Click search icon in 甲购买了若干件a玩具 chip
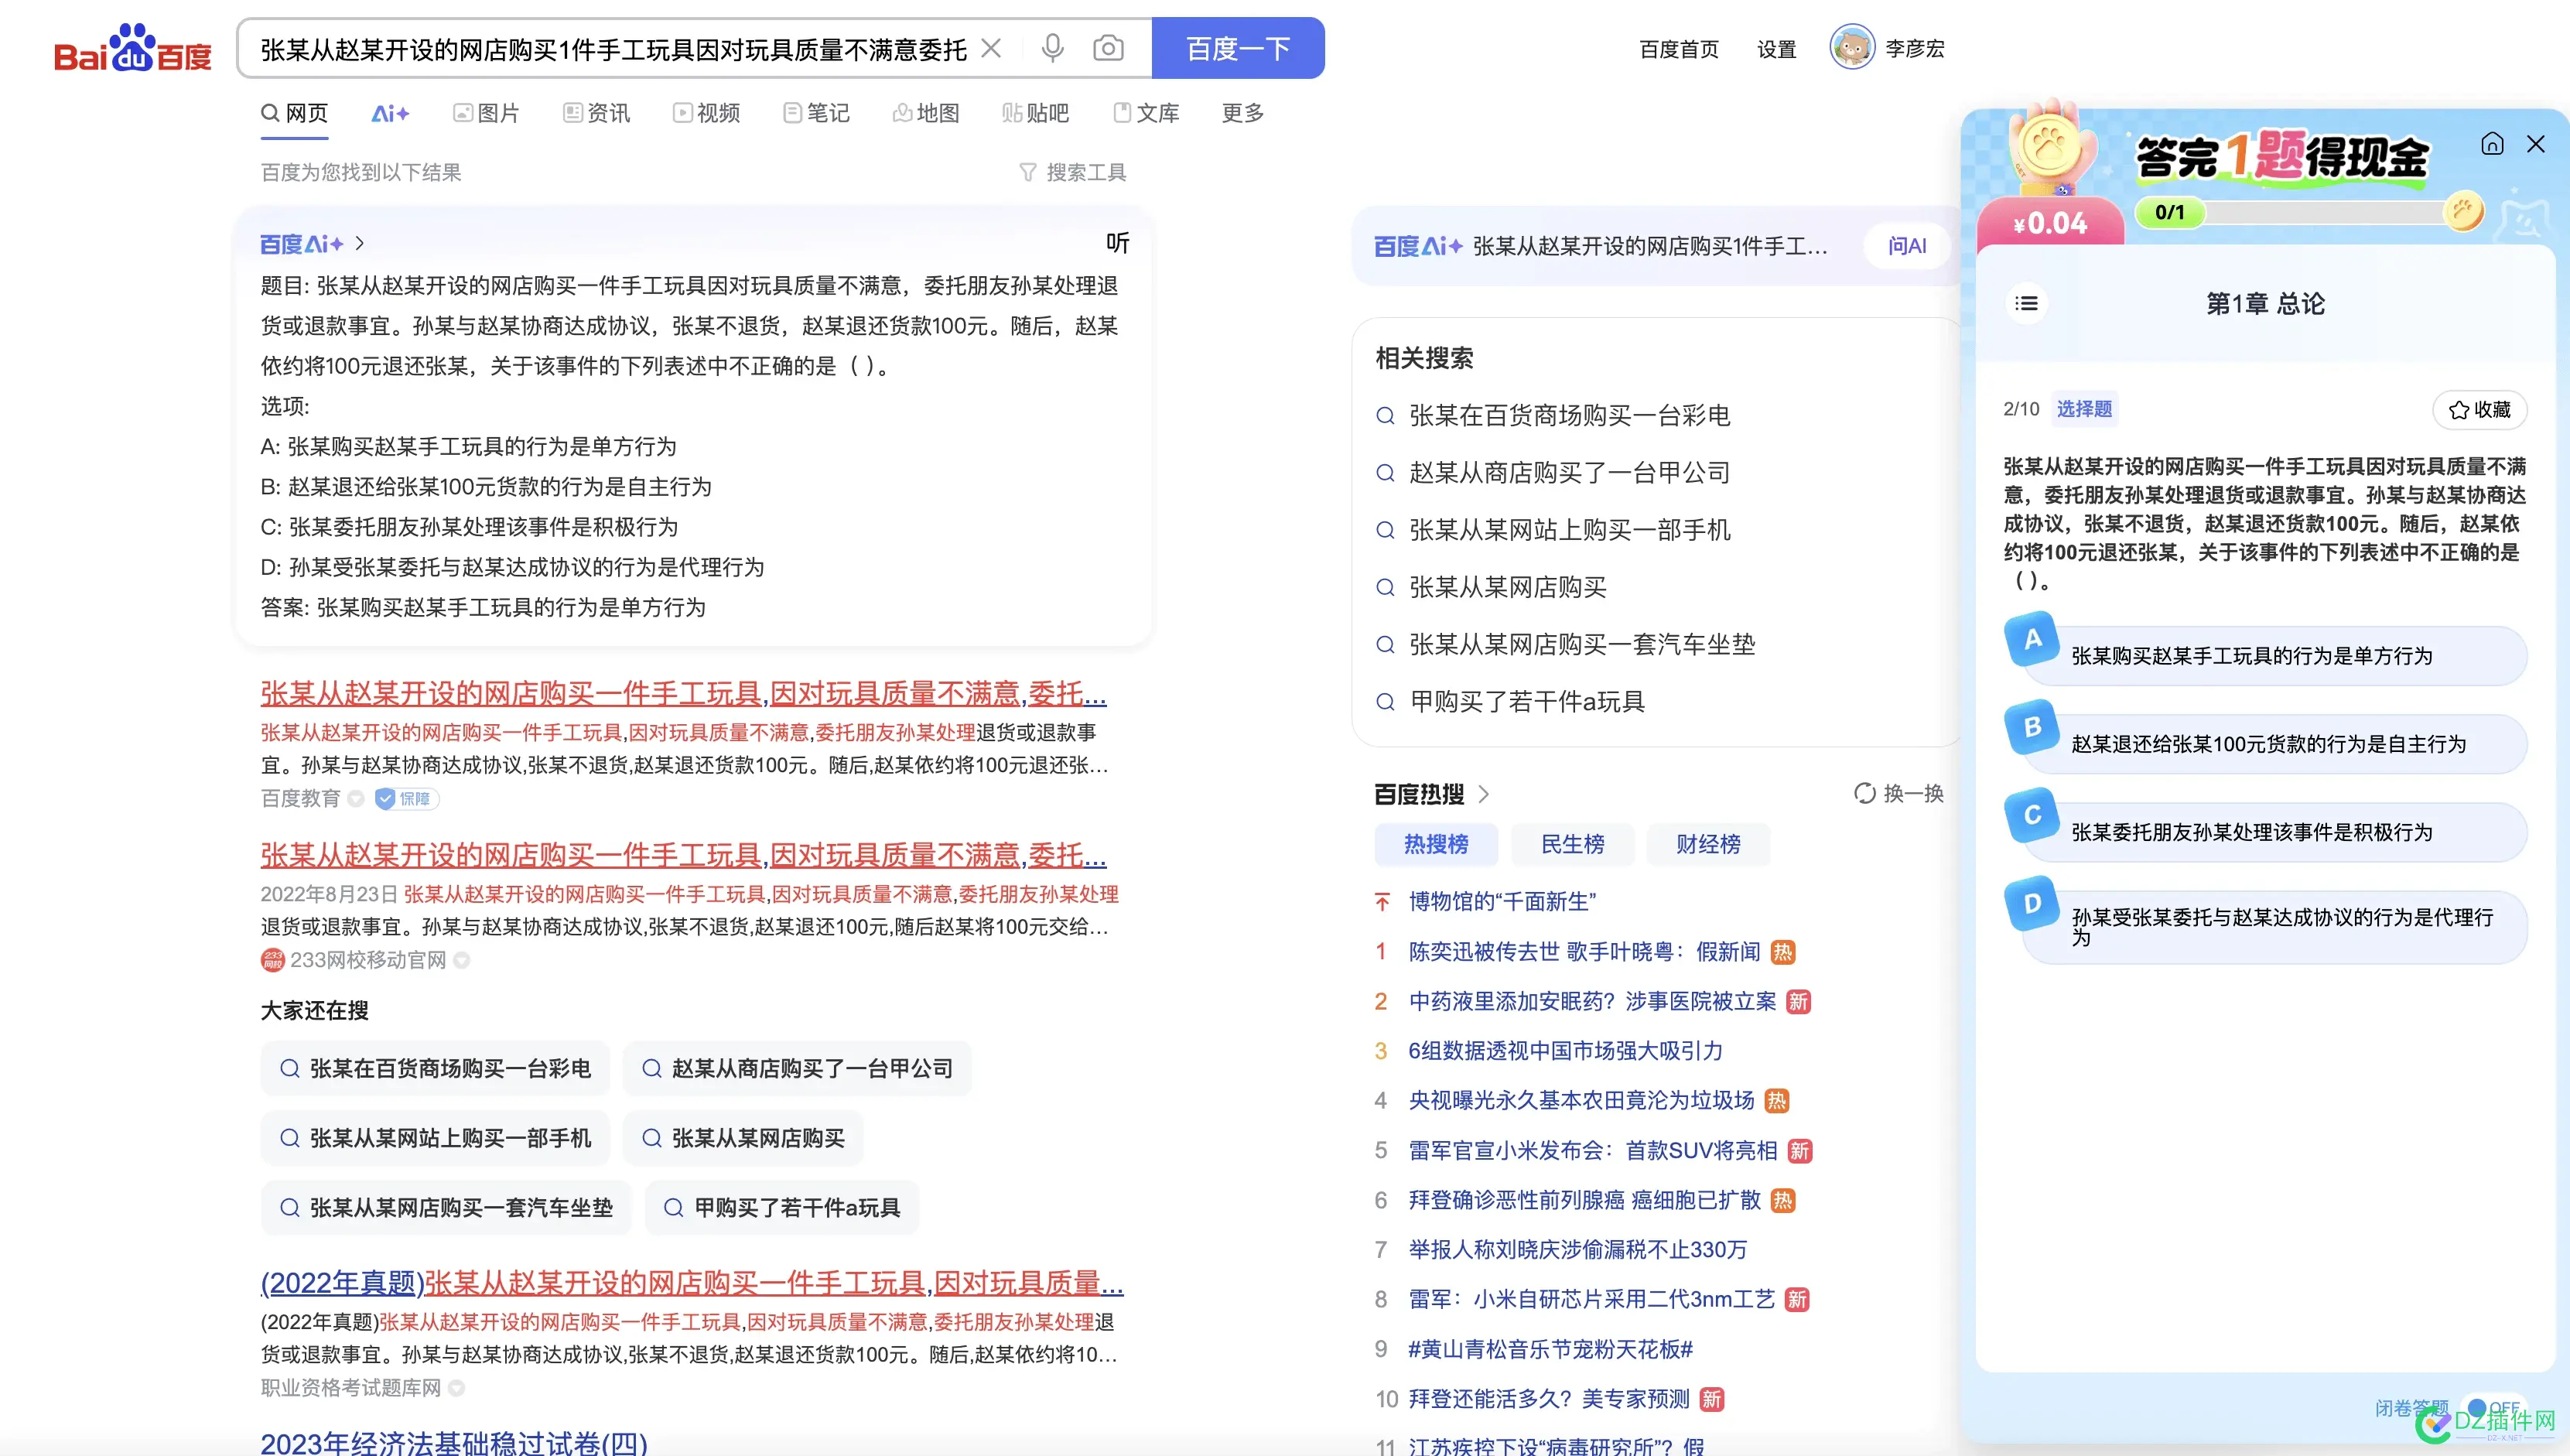This screenshot has width=2570, height=1456. (674, 1208)
